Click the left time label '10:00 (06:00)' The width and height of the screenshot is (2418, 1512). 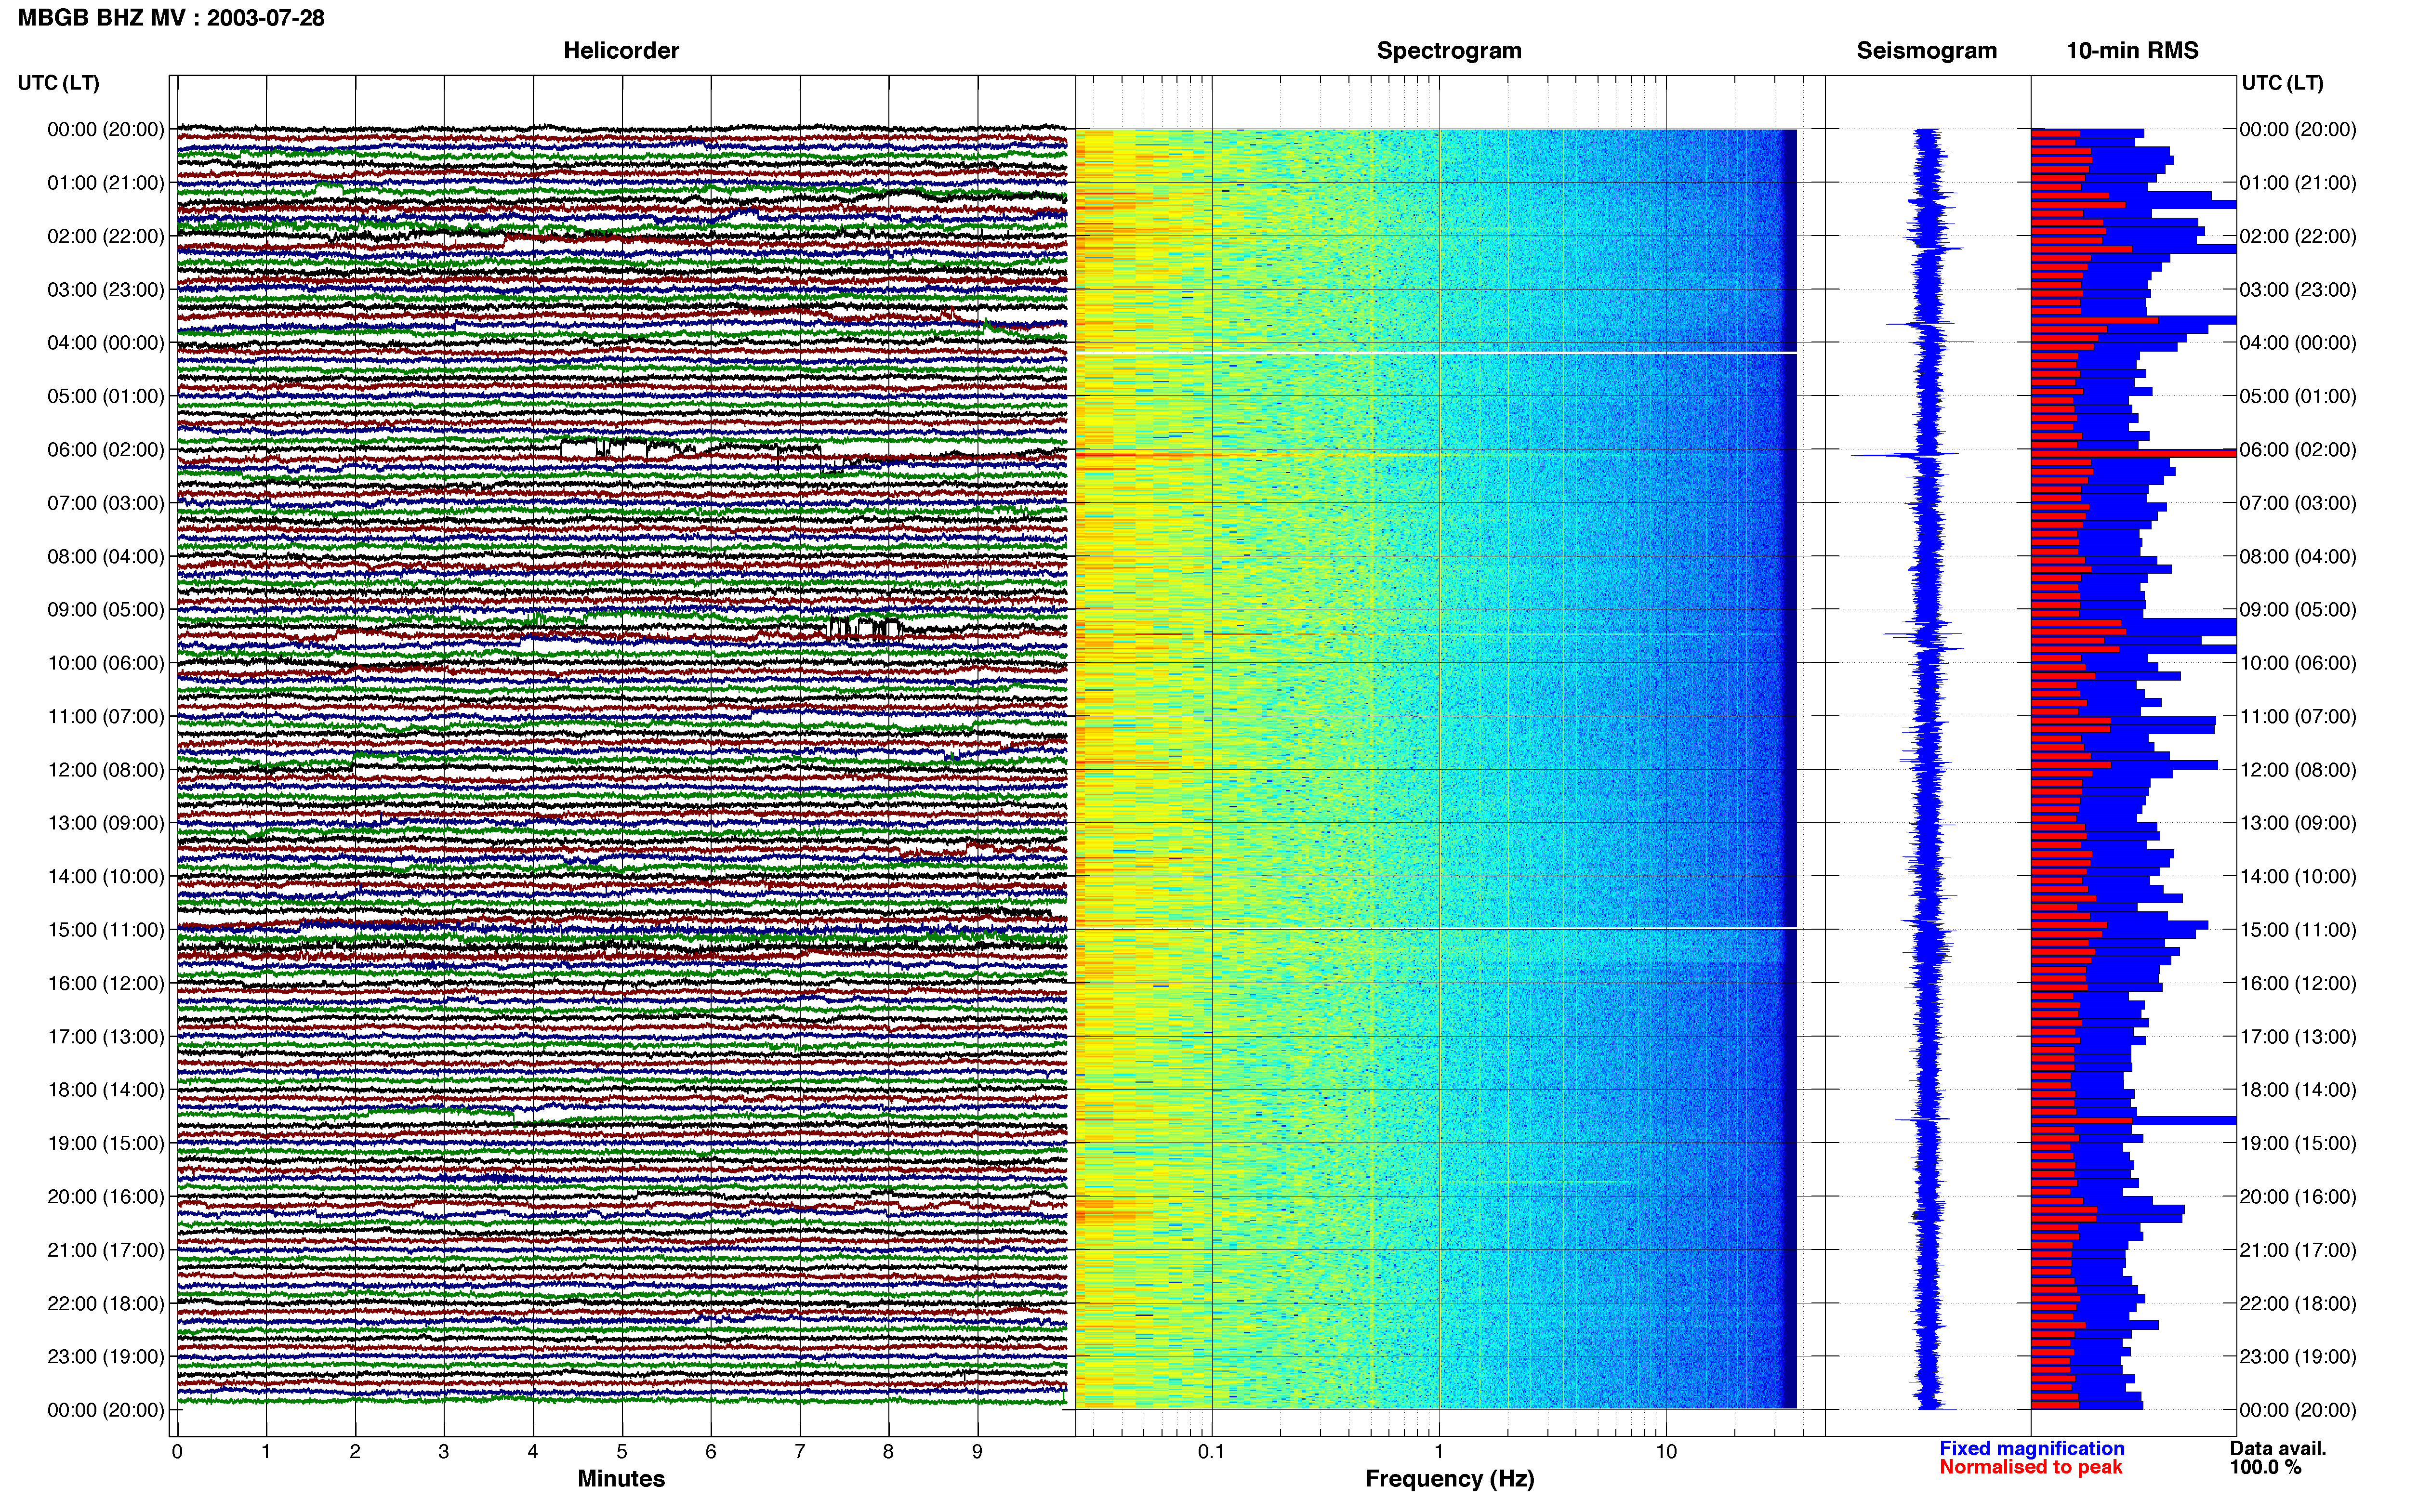[106, 663]
